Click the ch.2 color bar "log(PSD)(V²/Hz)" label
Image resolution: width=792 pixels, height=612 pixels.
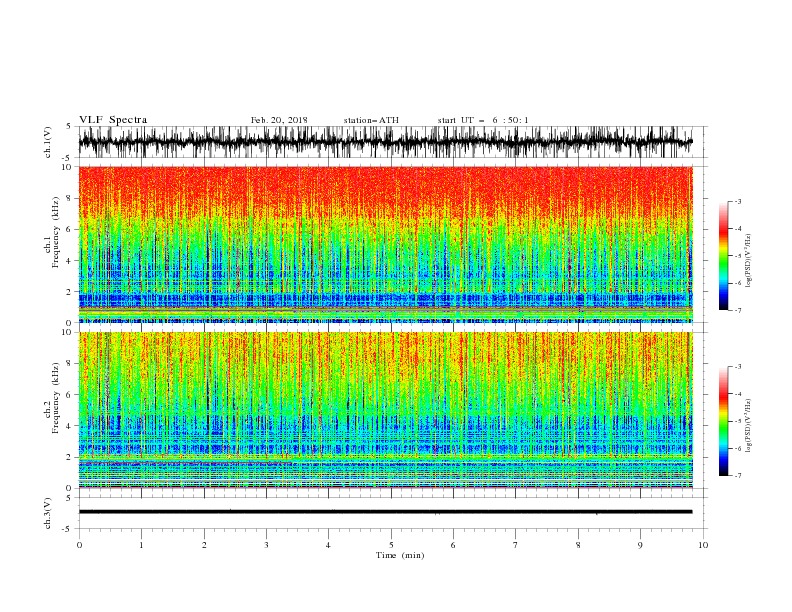748,425
